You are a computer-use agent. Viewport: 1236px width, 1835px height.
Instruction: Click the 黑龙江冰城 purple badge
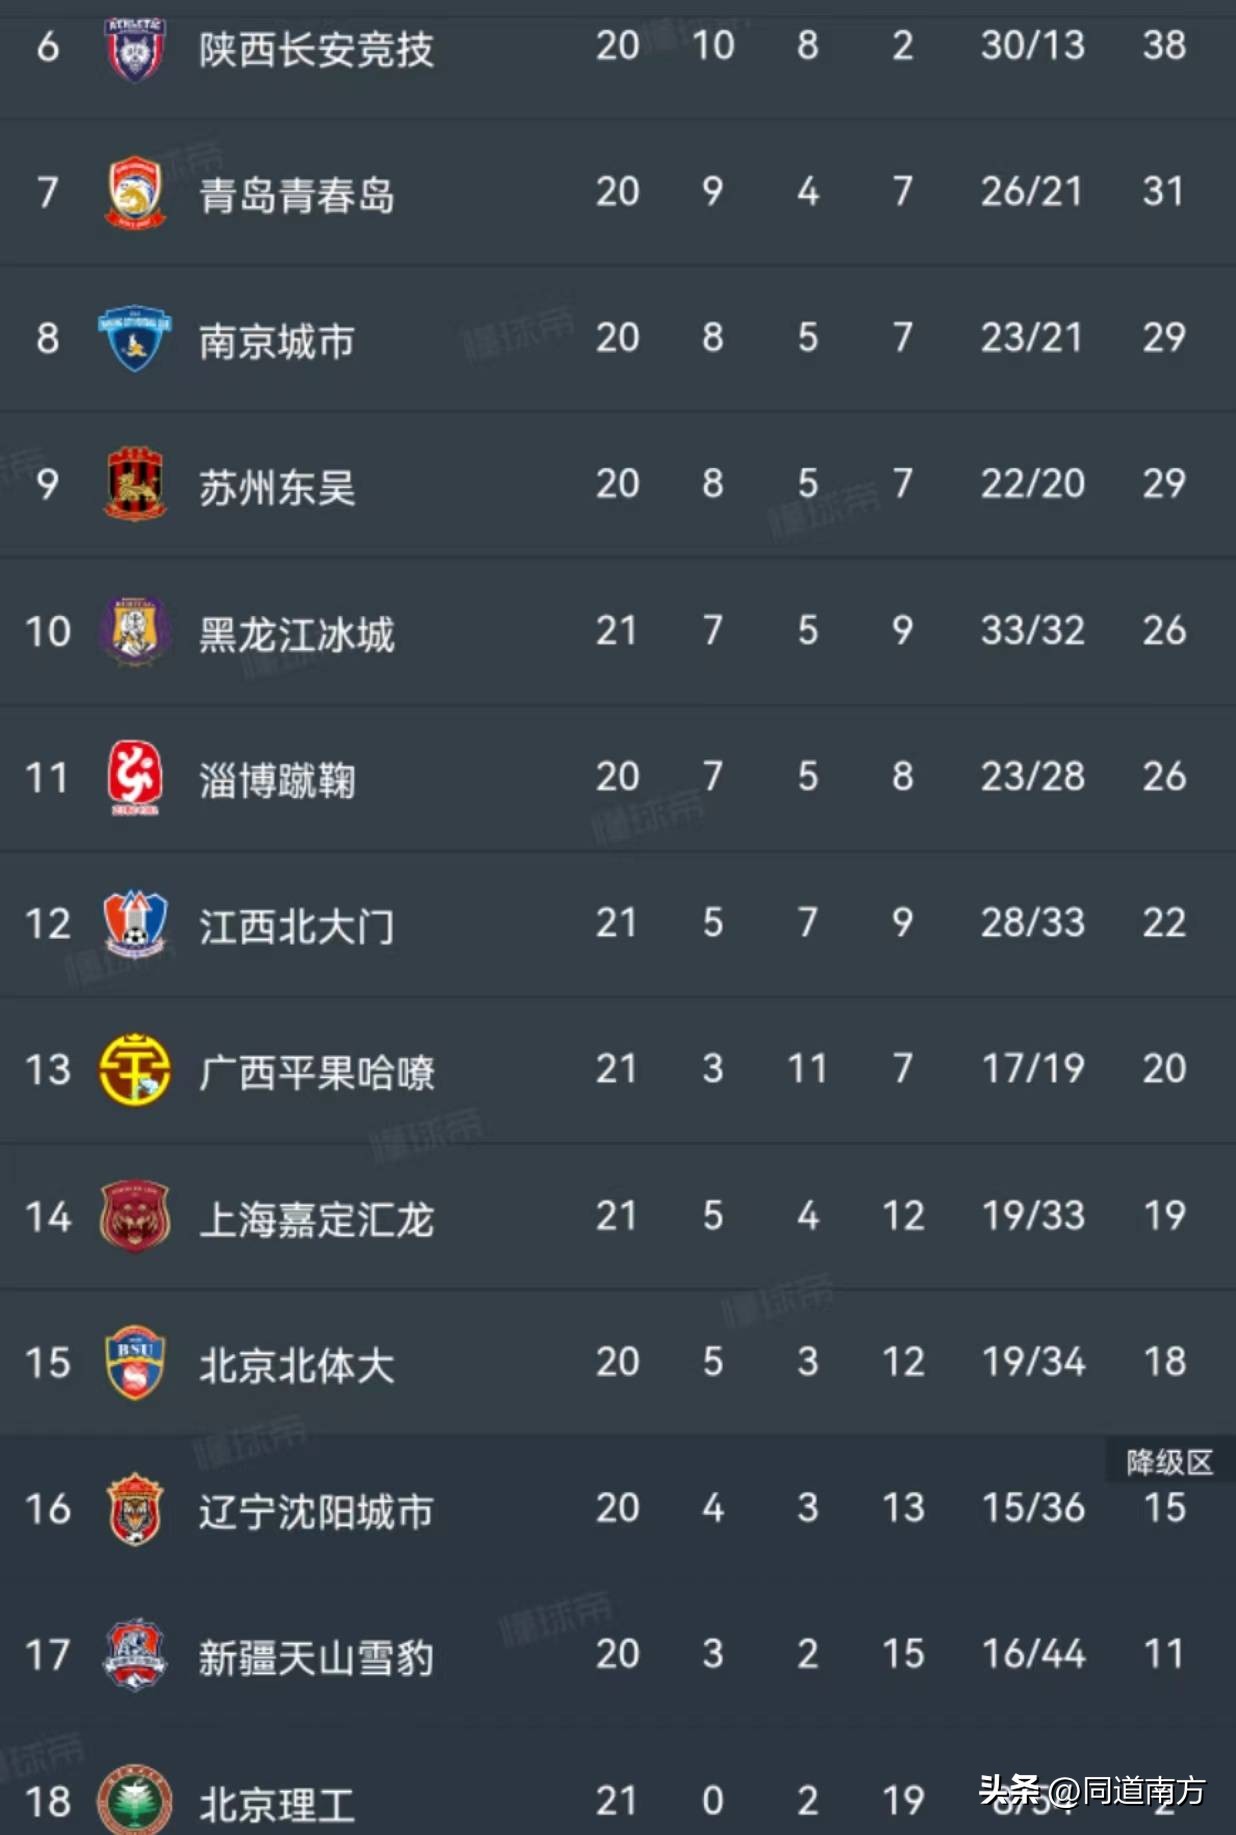point(131,630)
